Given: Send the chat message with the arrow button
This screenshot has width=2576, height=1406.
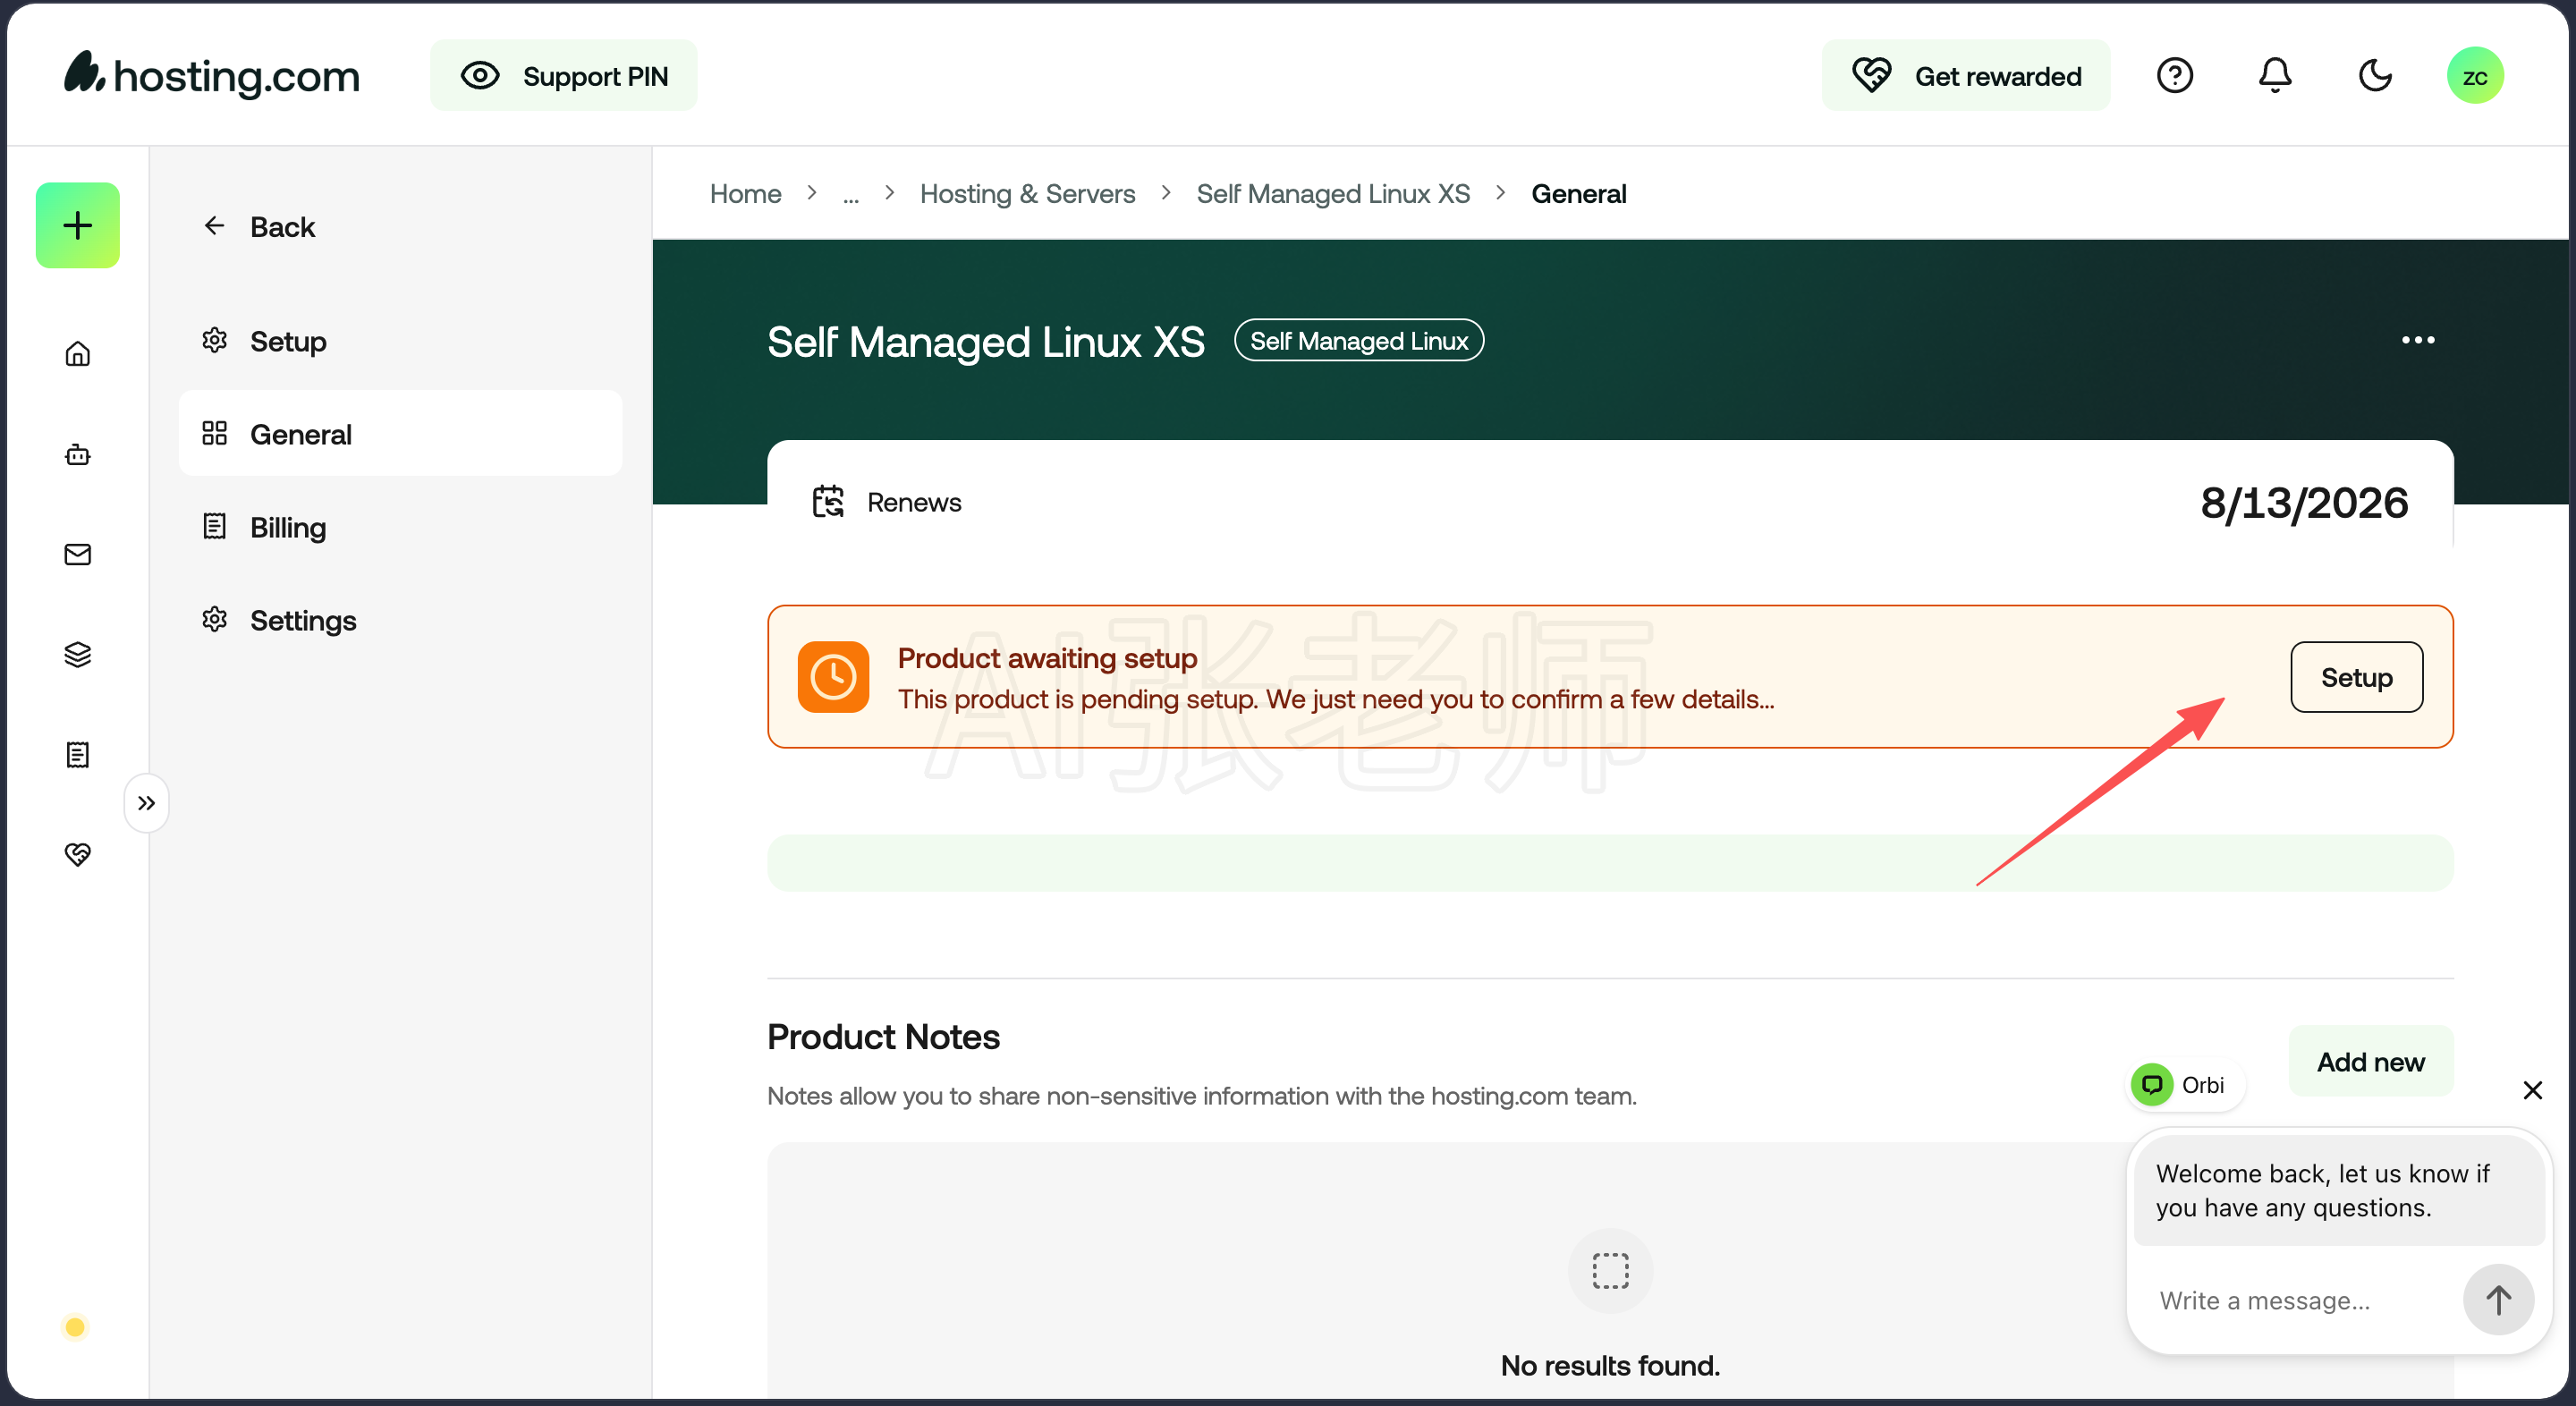Looking at the screenshot, I should click(x=2499, y=1300).
